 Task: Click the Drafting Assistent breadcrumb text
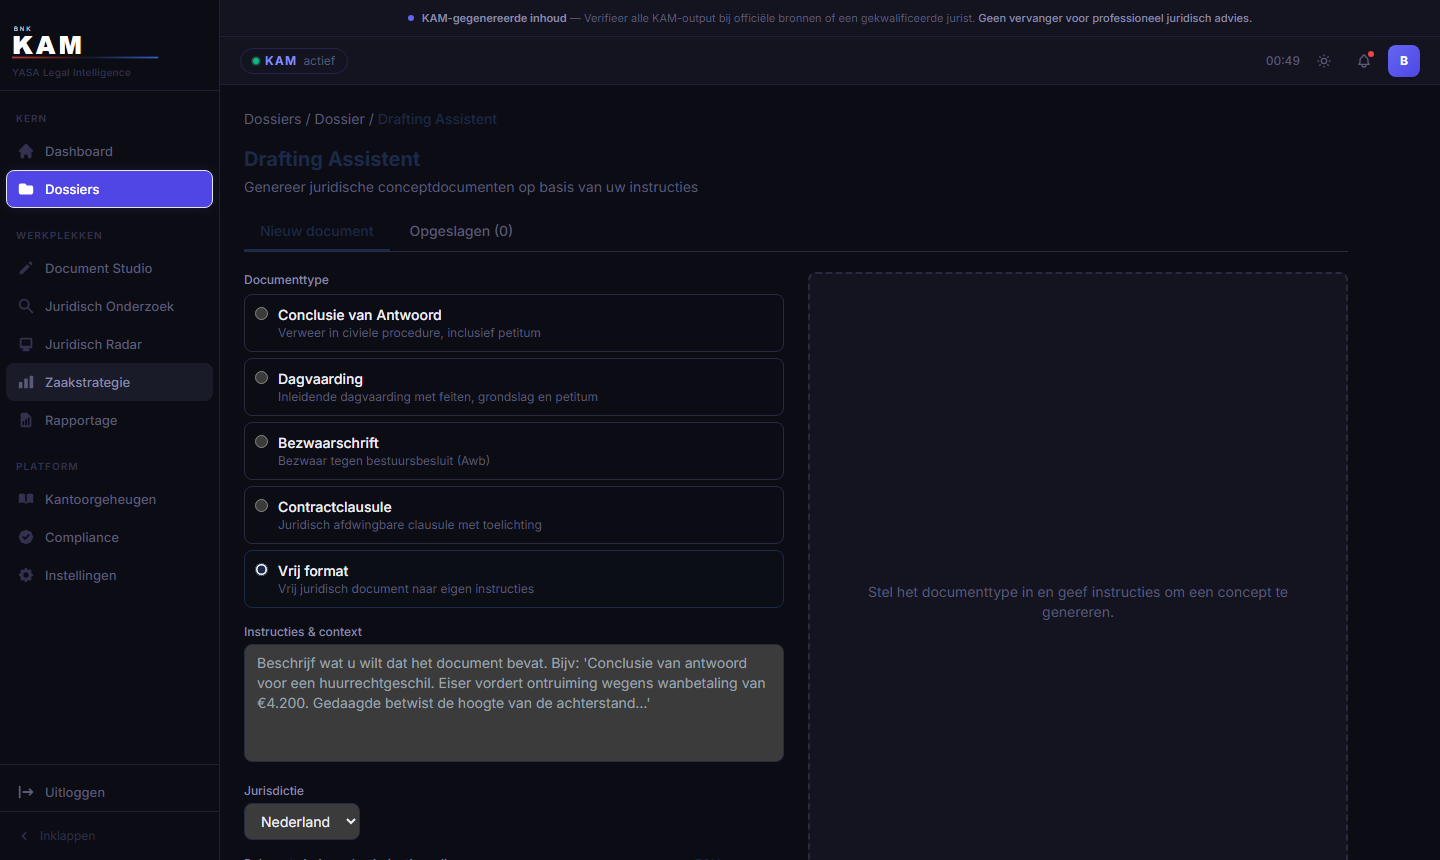click(x=437, y=119)
